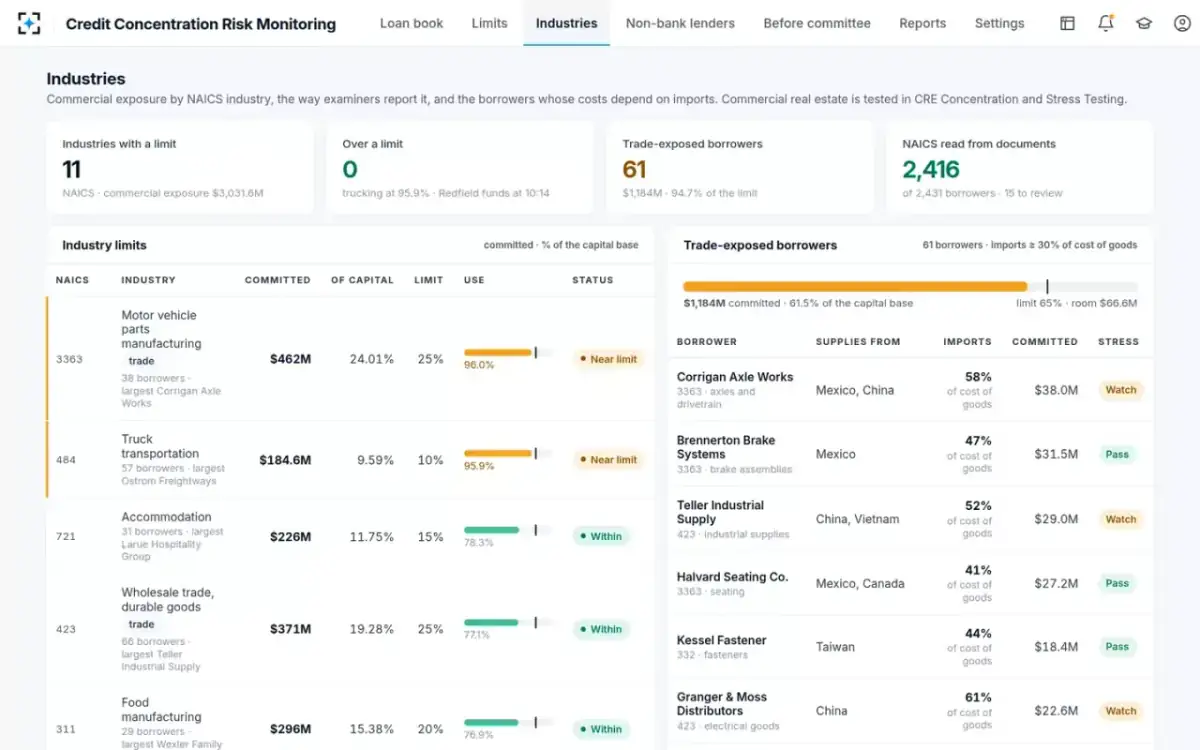The width and height of the screenshot is (1200, 750).
Task: Open the user account icon
Action: (1182, 23)
